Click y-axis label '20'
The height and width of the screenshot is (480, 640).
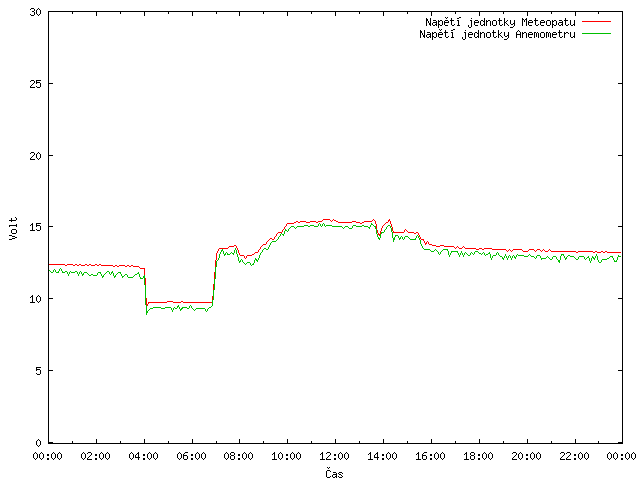coord(36,156)
